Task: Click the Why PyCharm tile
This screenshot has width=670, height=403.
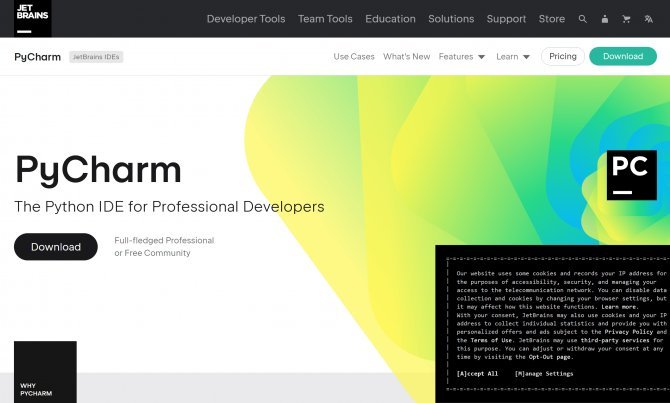Action: 45,372
